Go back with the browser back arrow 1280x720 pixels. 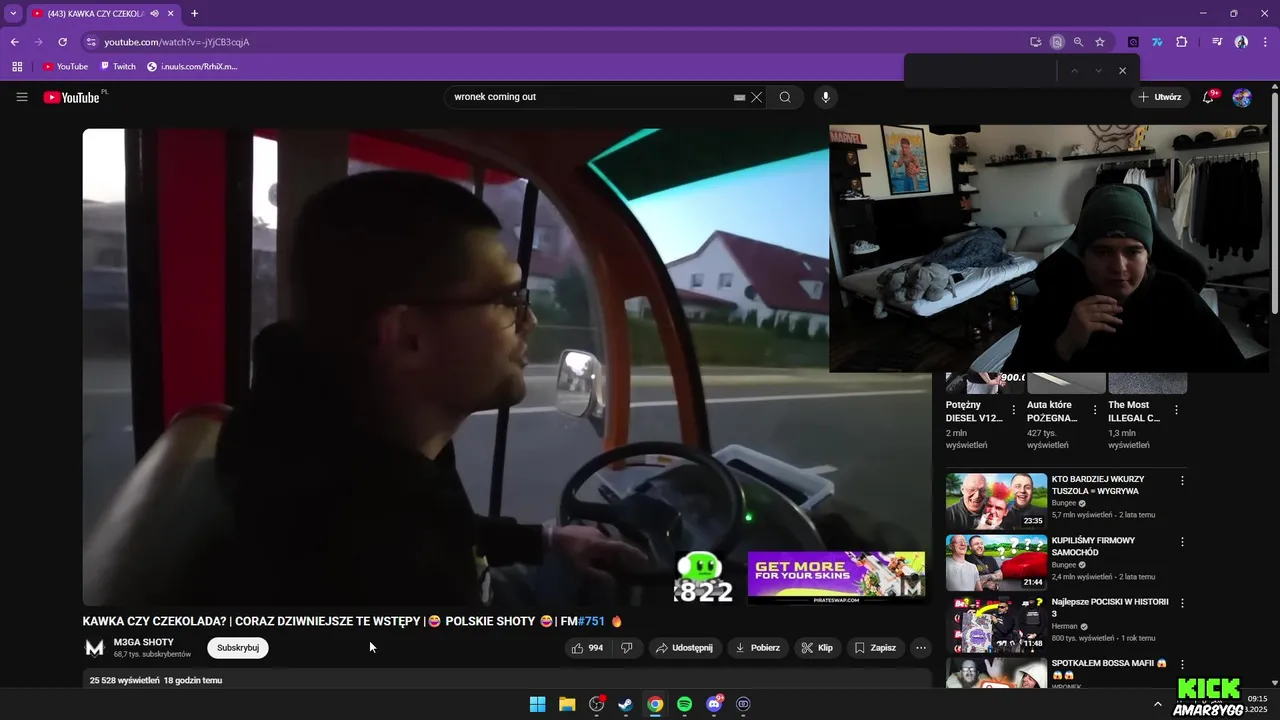click(x=14, y=42)
